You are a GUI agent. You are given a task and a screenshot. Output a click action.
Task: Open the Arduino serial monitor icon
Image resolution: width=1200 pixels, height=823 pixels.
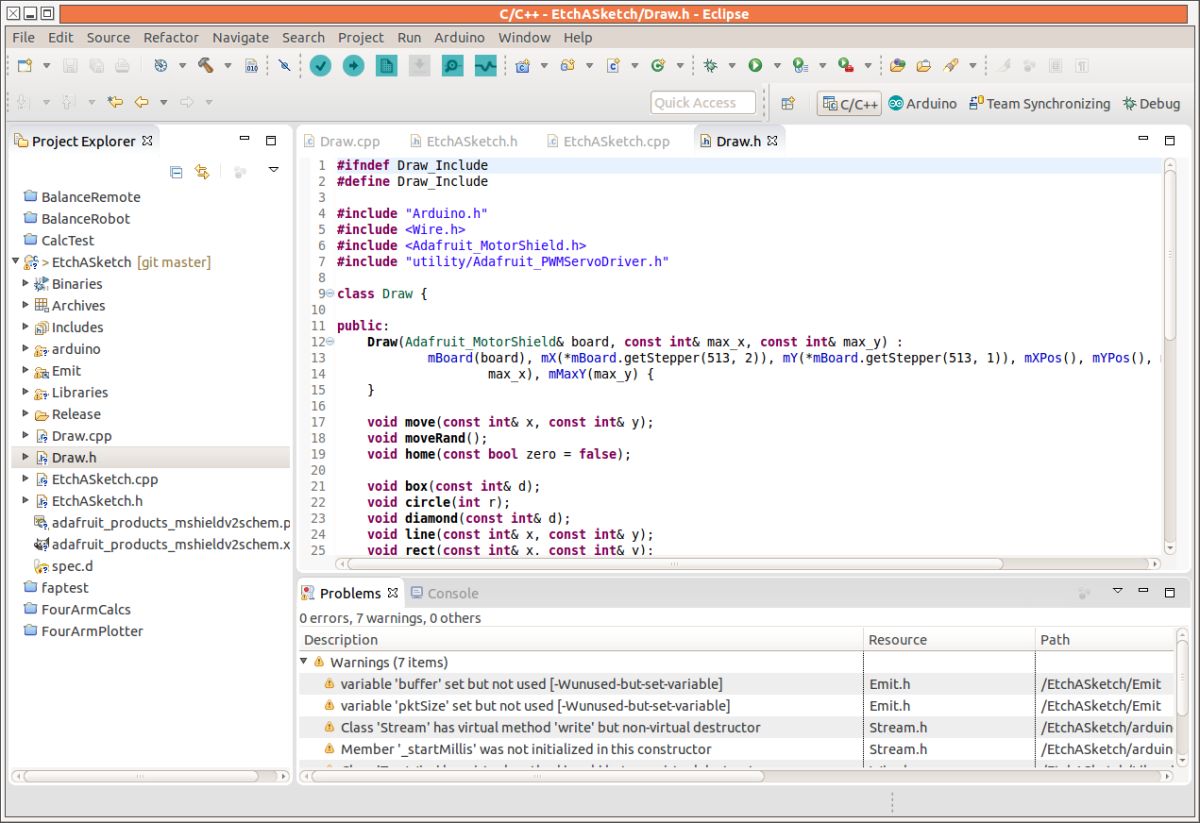(452, 66)
